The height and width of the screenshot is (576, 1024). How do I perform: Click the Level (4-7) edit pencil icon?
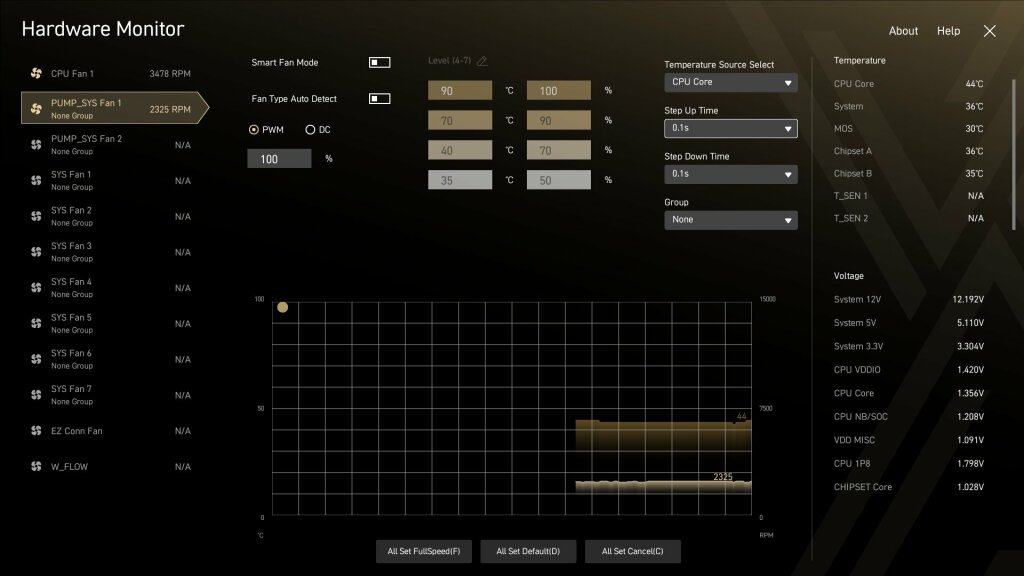(482, 61)
